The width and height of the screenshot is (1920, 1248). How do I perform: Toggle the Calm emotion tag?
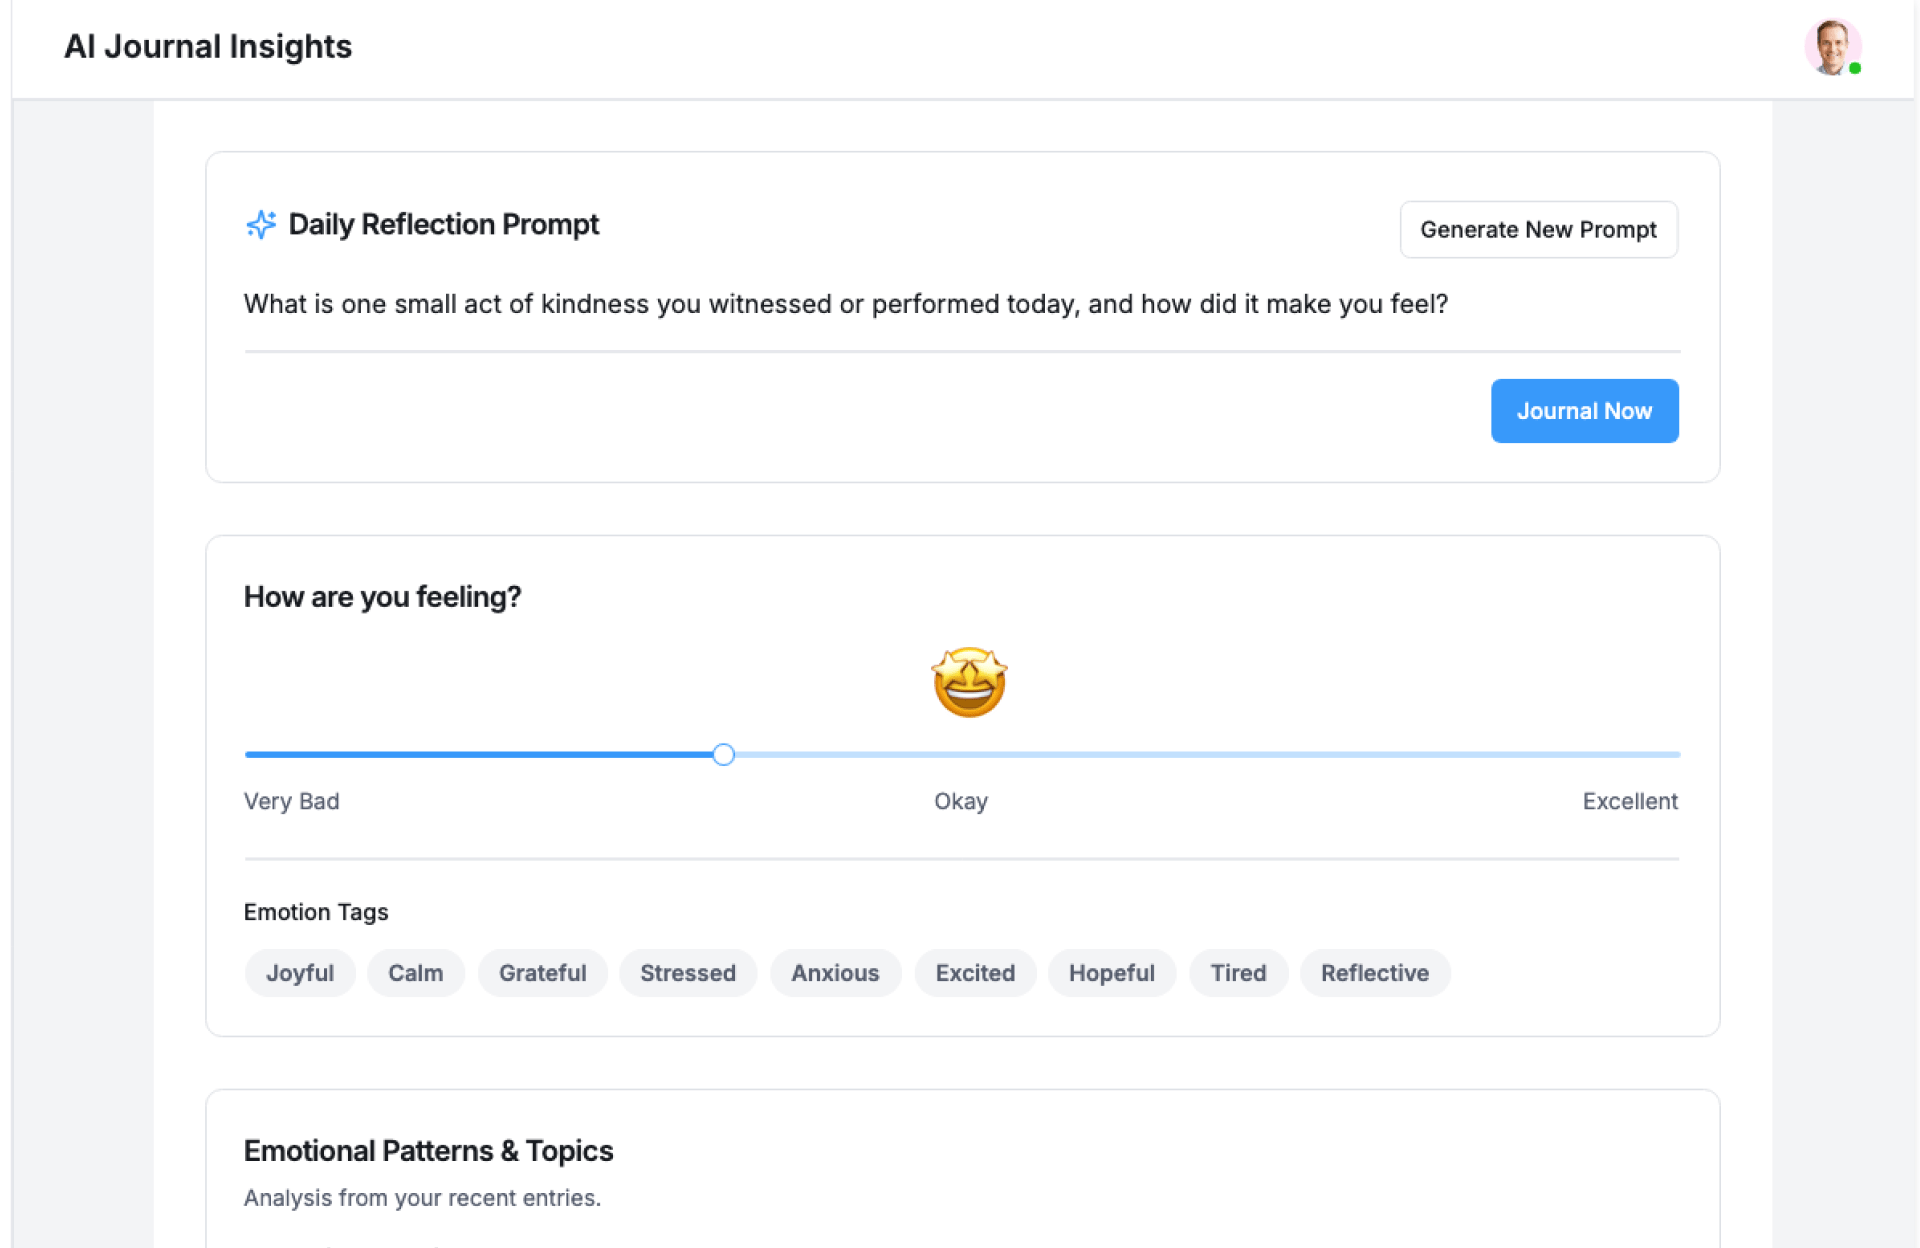[x=415, y=973]
